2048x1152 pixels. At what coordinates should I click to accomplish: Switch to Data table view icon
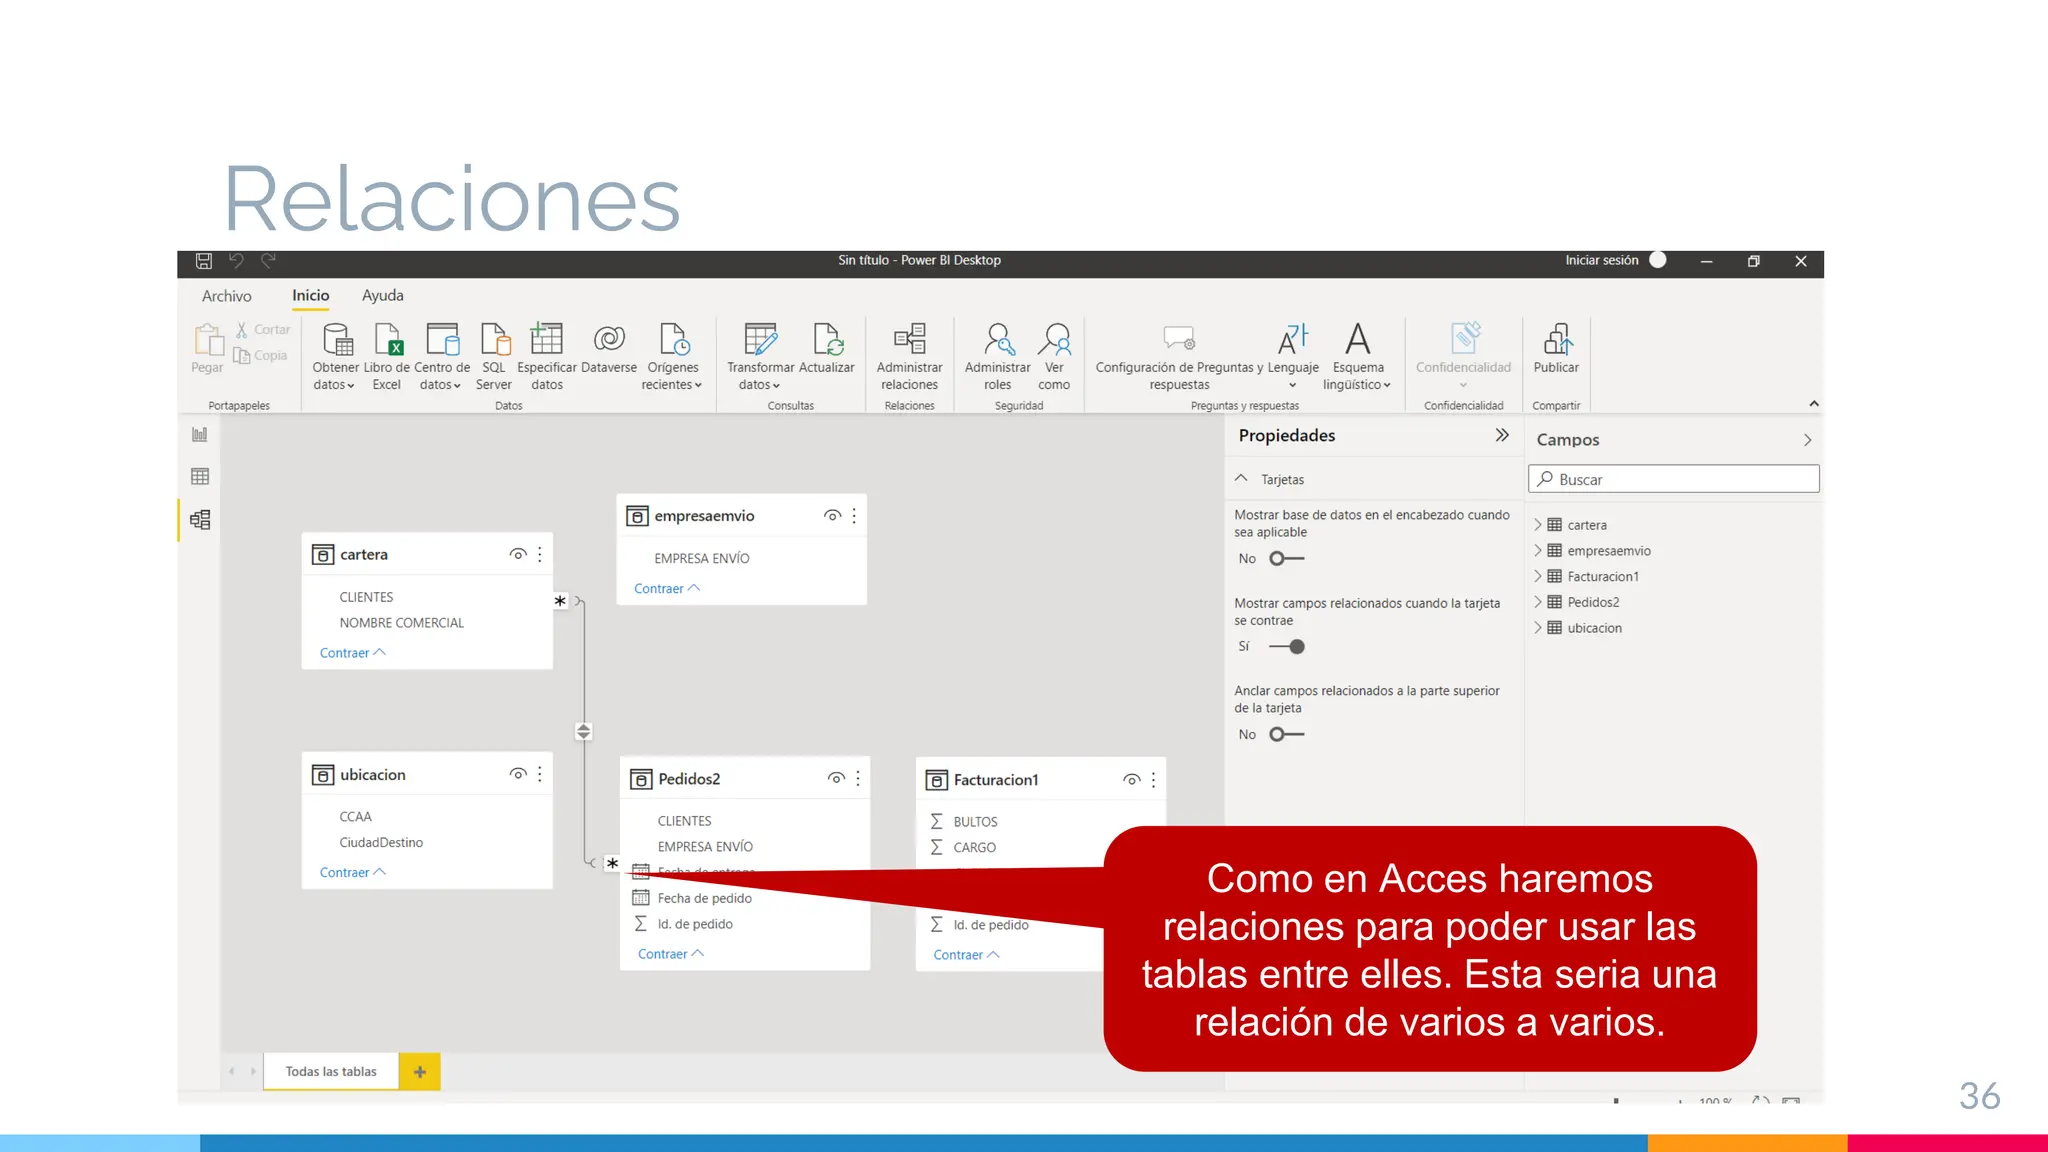[x=200, y=477]
